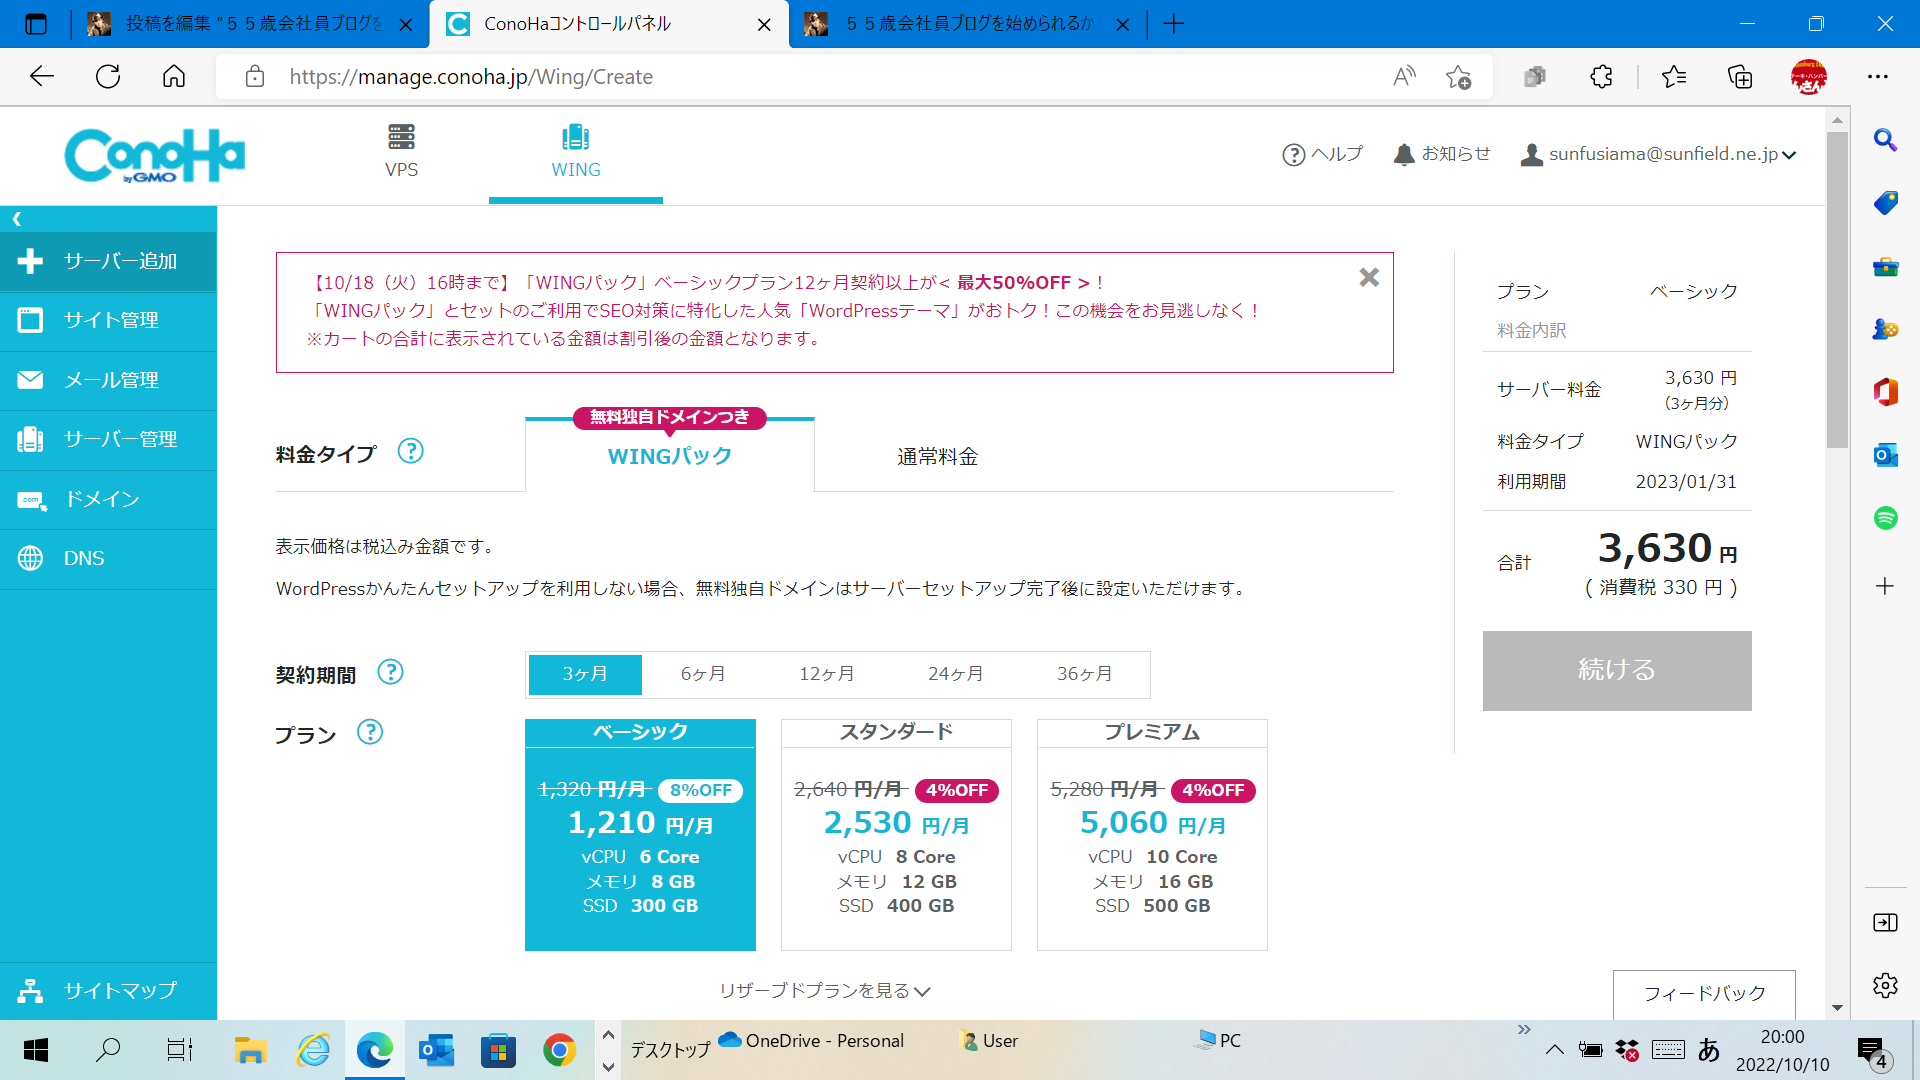Open Google Chrome from taskbar
This screenshot has height=1080, width=1920.
coord(560,1050)
